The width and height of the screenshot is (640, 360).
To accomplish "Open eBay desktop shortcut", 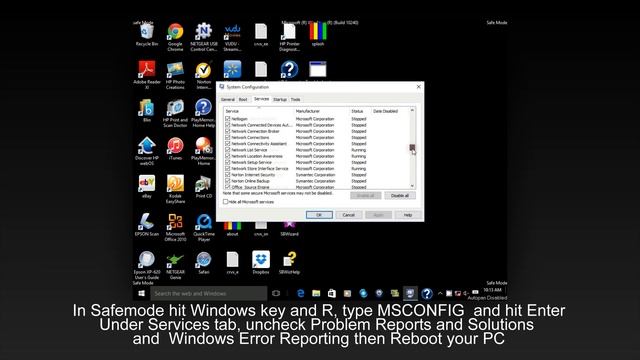I will [x=147, y=187].
